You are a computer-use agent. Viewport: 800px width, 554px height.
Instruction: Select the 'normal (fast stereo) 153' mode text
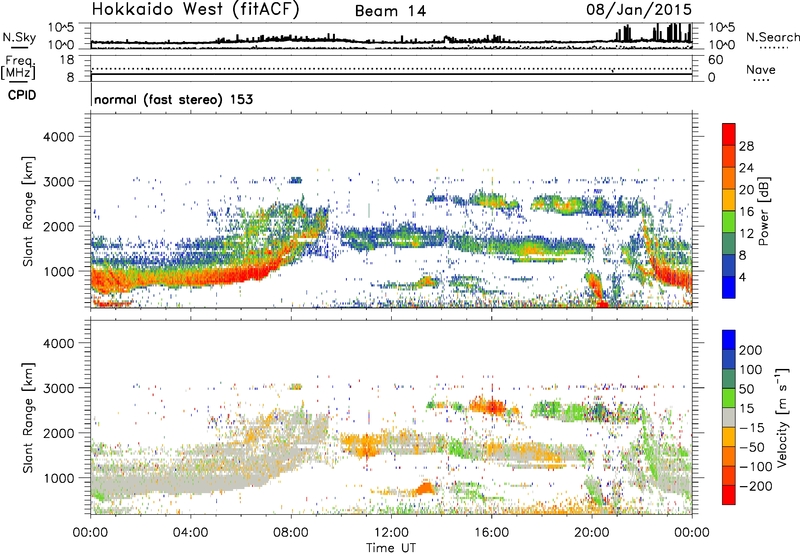(173, 99)
